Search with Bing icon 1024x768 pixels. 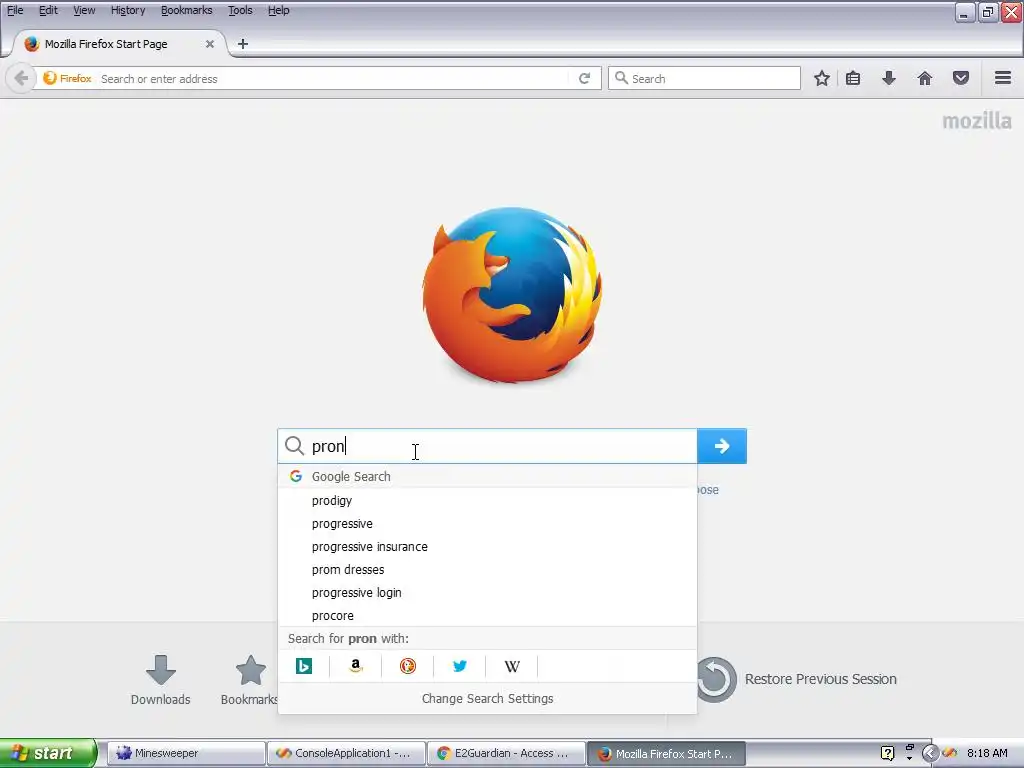tap(304, 666)
